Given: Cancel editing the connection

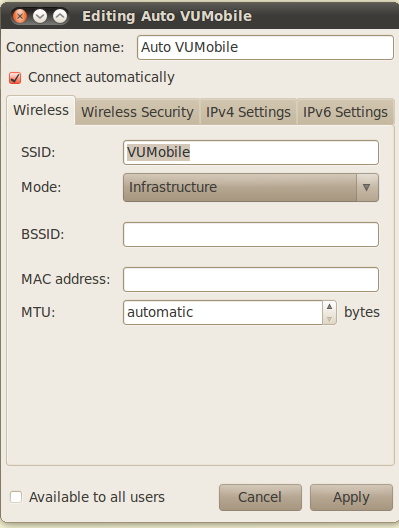Looking at the screenshot, I should [260, 497].
